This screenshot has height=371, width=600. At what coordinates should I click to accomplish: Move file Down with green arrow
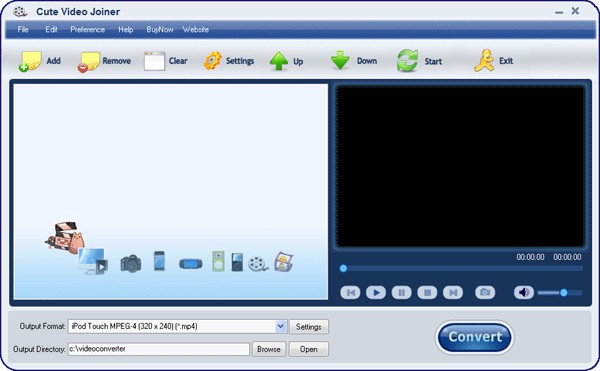(340, 60)
